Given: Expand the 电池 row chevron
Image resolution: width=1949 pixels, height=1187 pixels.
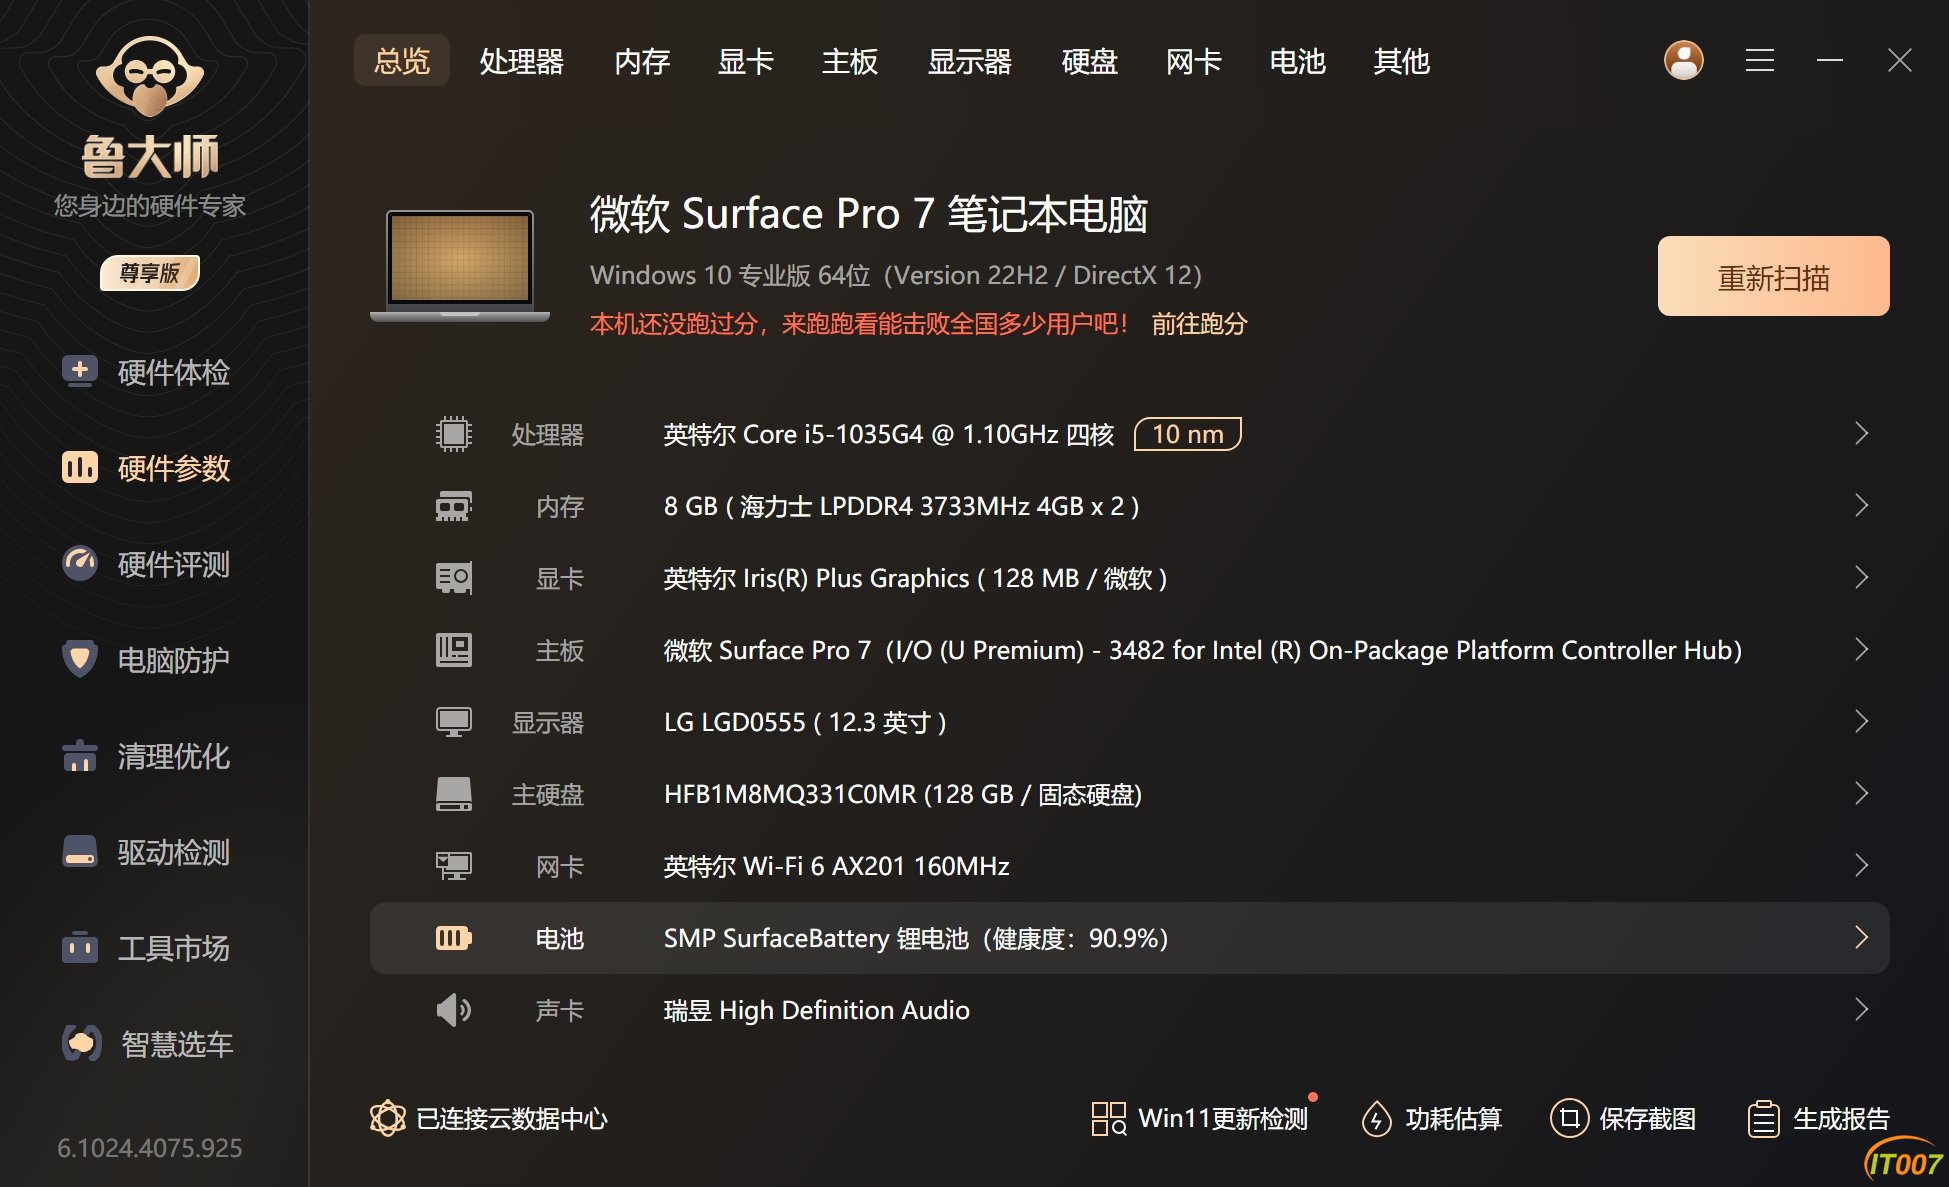Looking at the screenshot, I should [1861, 937].
